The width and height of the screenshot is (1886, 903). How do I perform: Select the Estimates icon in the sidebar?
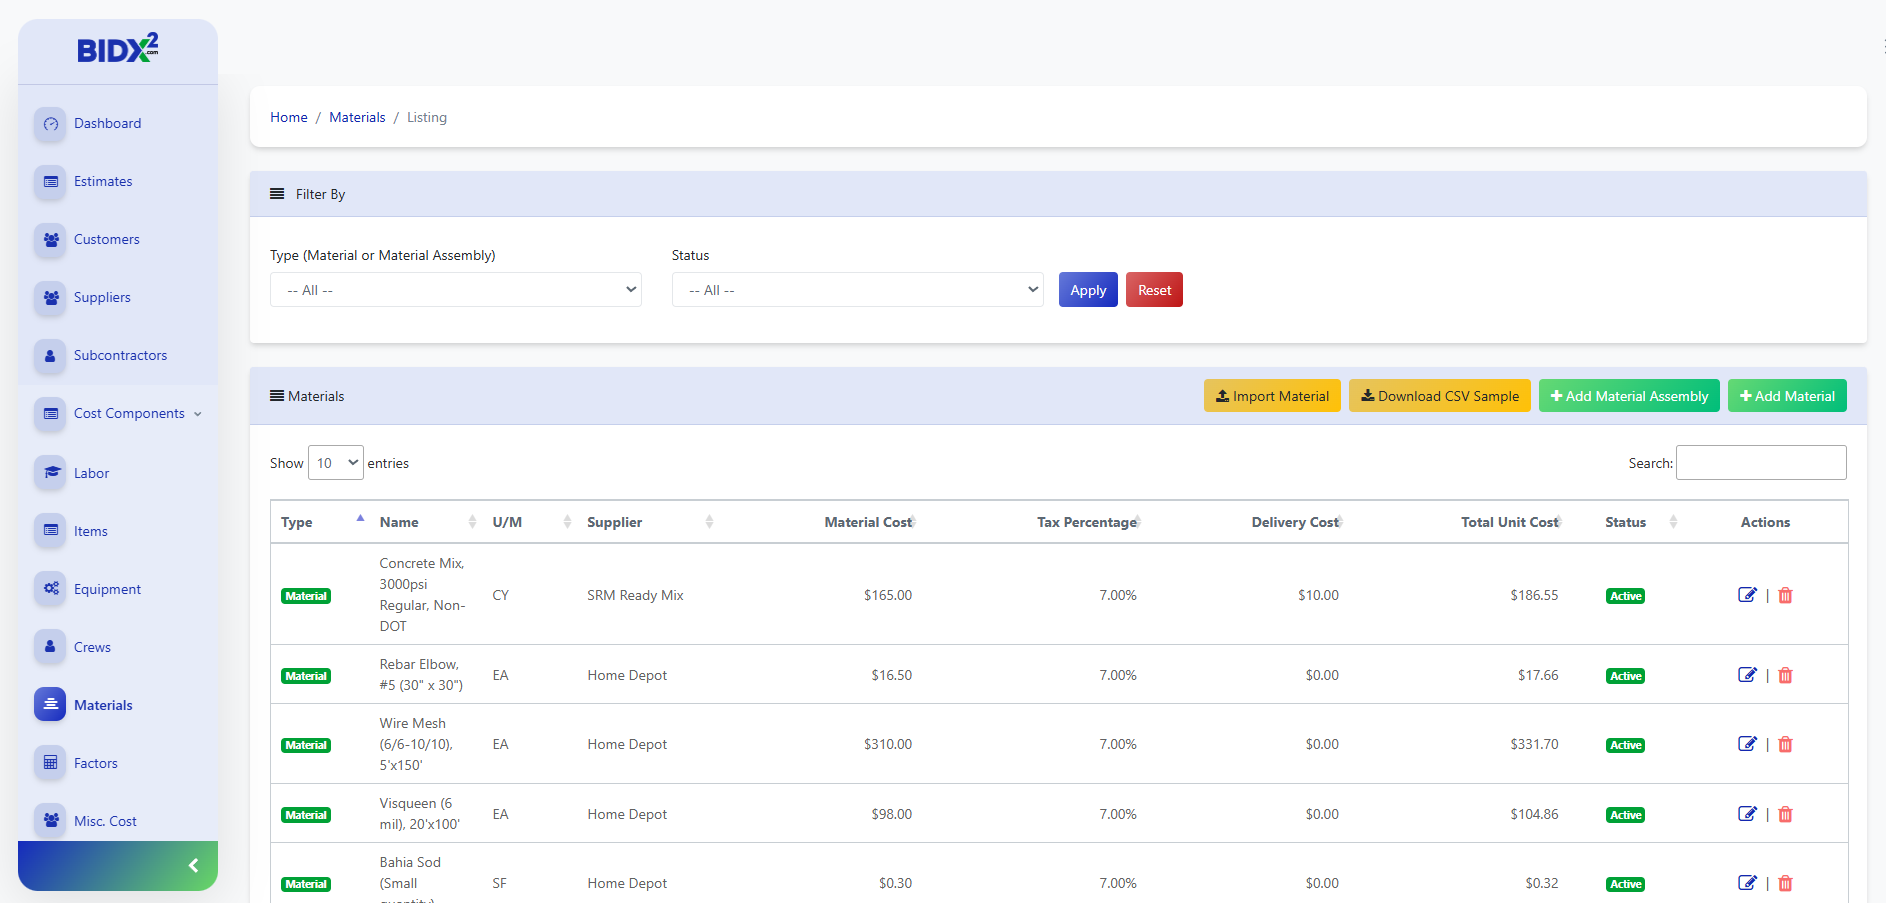pyautogui.click(x=50, y=181)
